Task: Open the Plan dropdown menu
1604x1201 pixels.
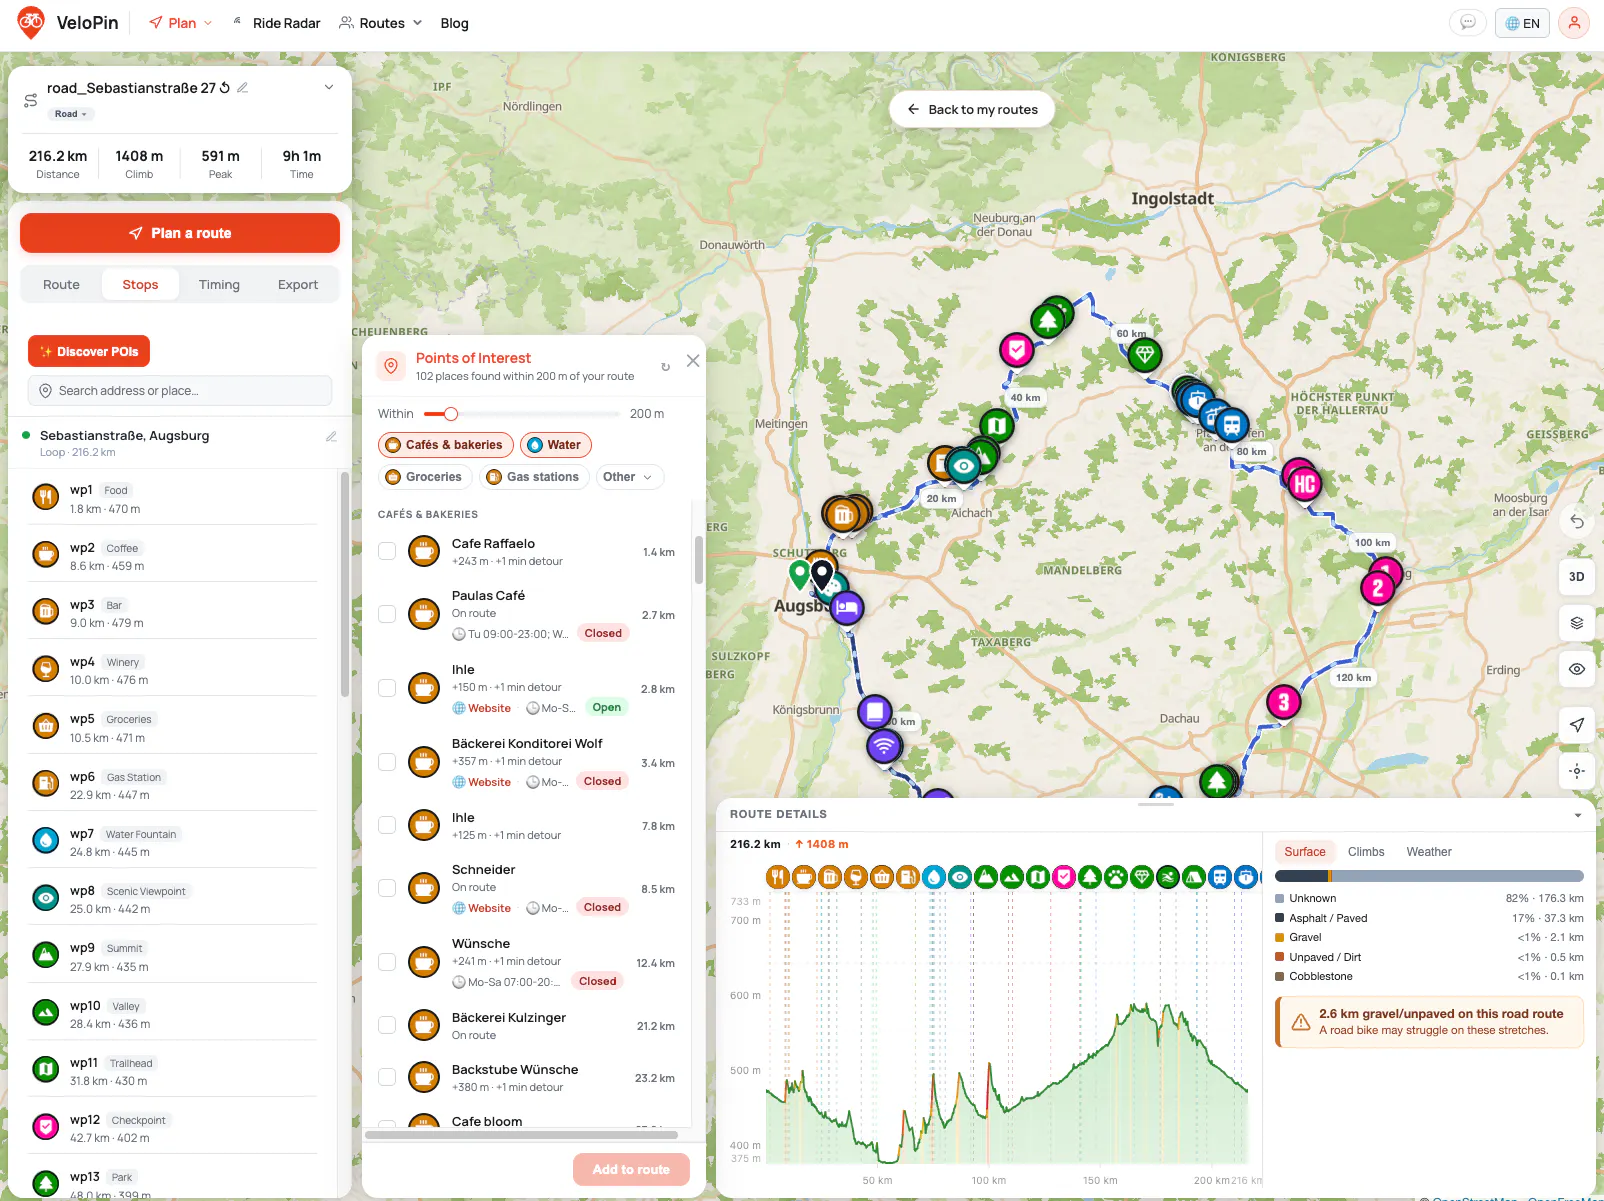Action: coord(181,23)
